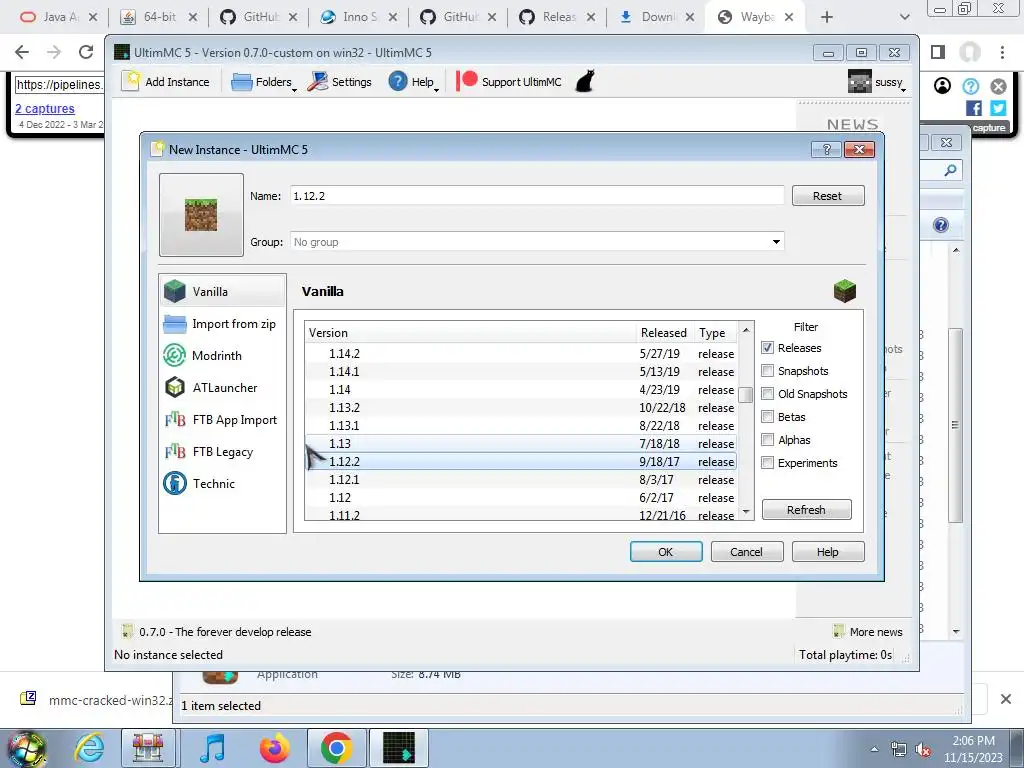Click the browser back arrow
The width and height of the screenshot is (1024, 768).
(22, 52)
